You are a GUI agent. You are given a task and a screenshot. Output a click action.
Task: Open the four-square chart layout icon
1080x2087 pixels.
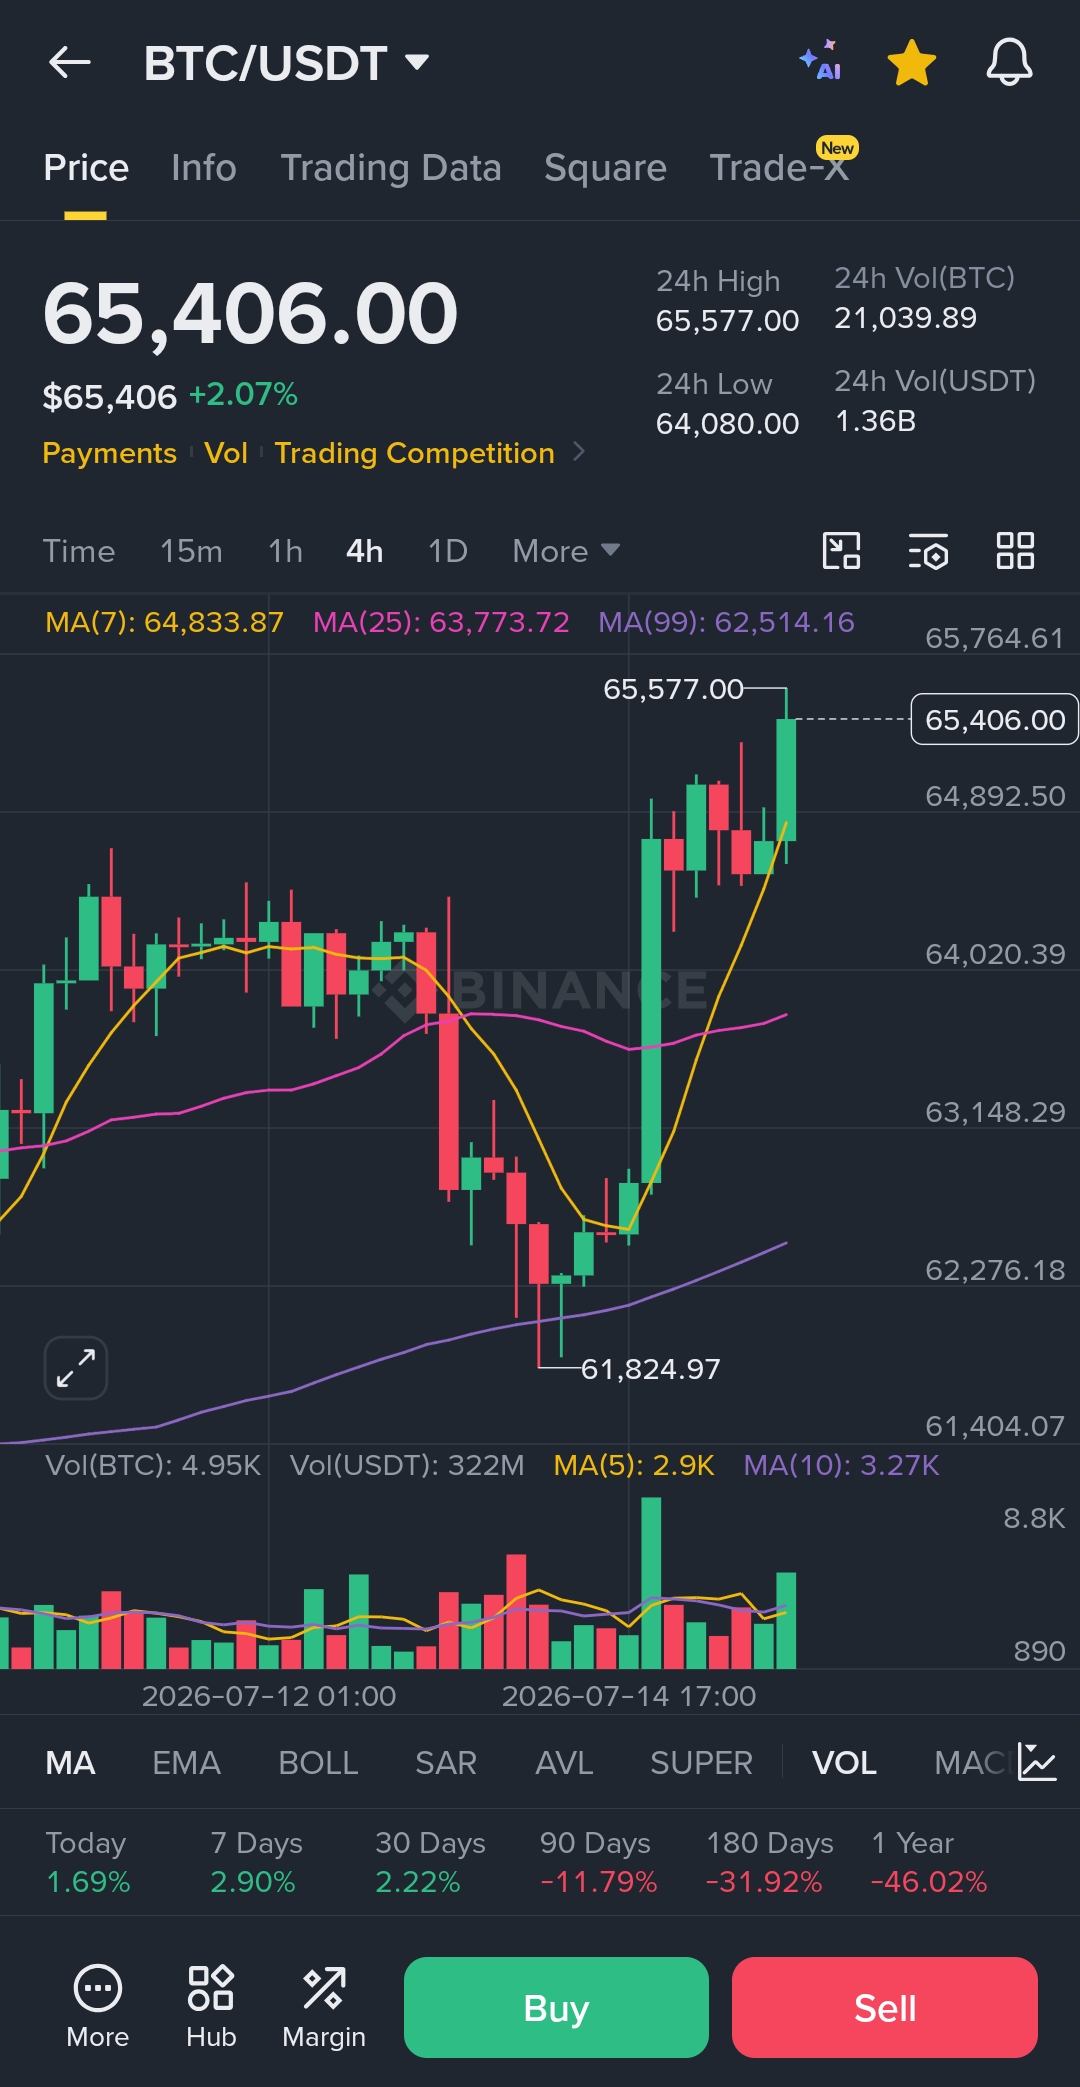tap(1015, 551)
